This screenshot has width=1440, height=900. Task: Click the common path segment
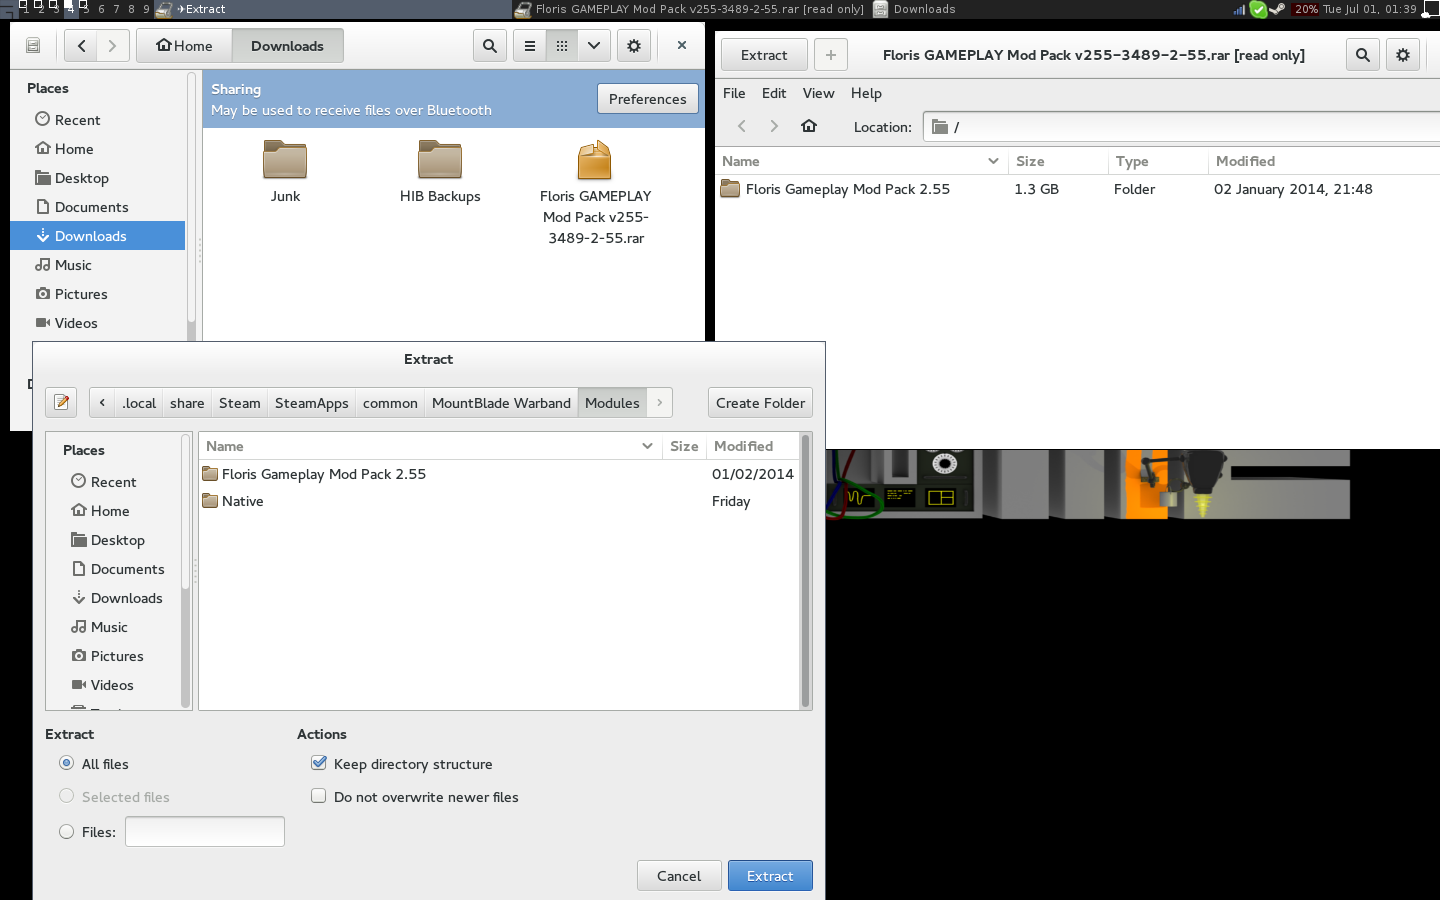(390, 403)
